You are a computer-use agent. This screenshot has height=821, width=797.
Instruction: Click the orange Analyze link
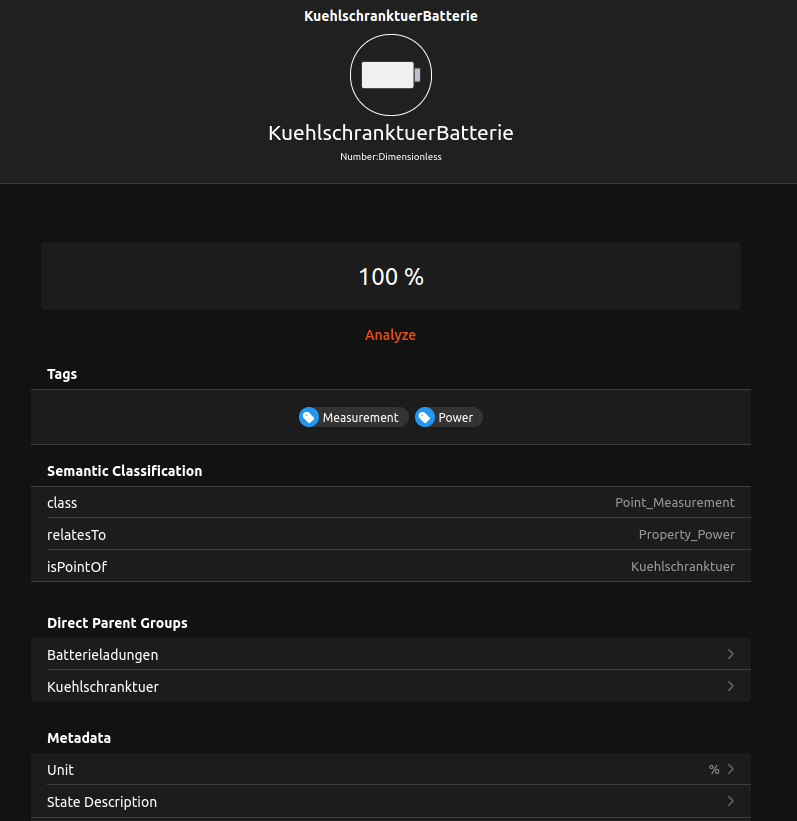click(x=390, y=335)
